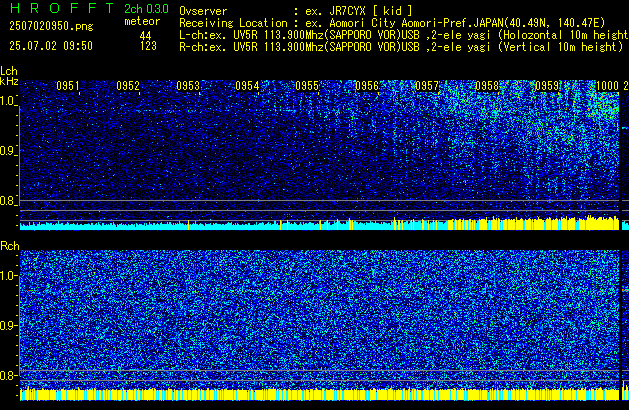The width and height of the screenshot is (629, 410).
Task: Select the 0954 time marker
Action: (x=247, y=86)
